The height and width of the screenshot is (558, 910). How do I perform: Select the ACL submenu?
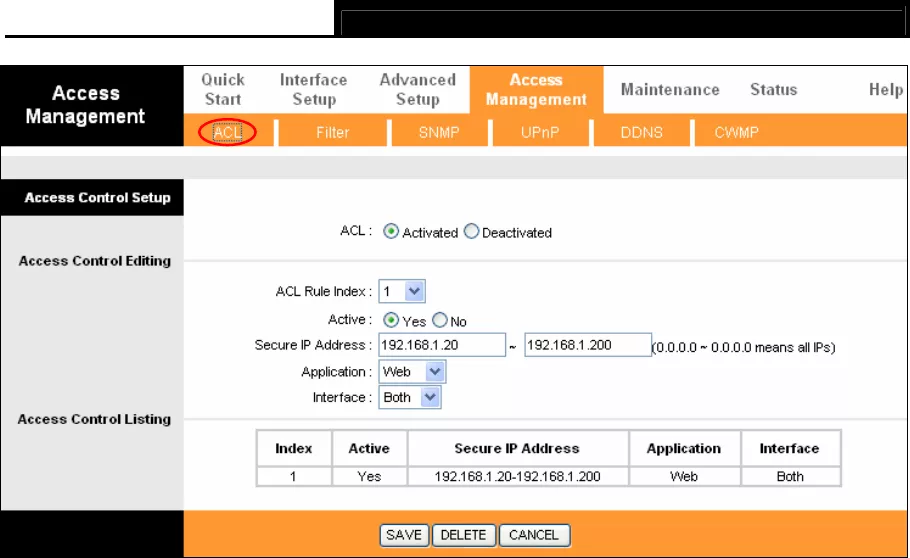click(x=228, y=132)
